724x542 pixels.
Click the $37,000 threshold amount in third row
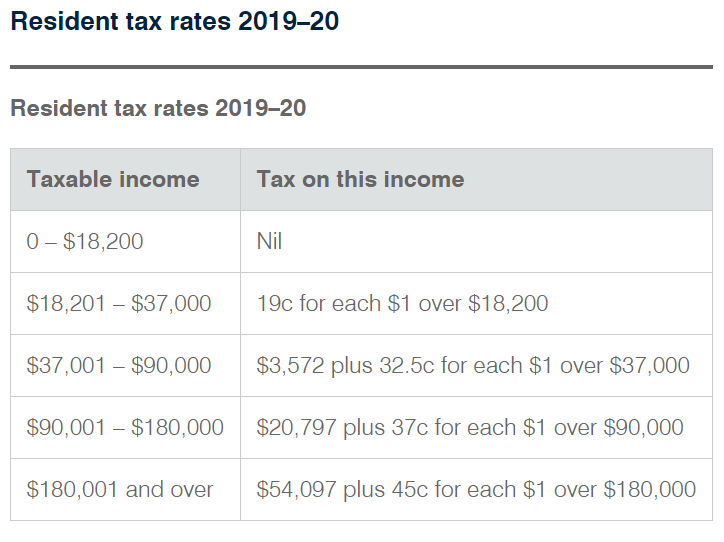[x=649, y=365]
